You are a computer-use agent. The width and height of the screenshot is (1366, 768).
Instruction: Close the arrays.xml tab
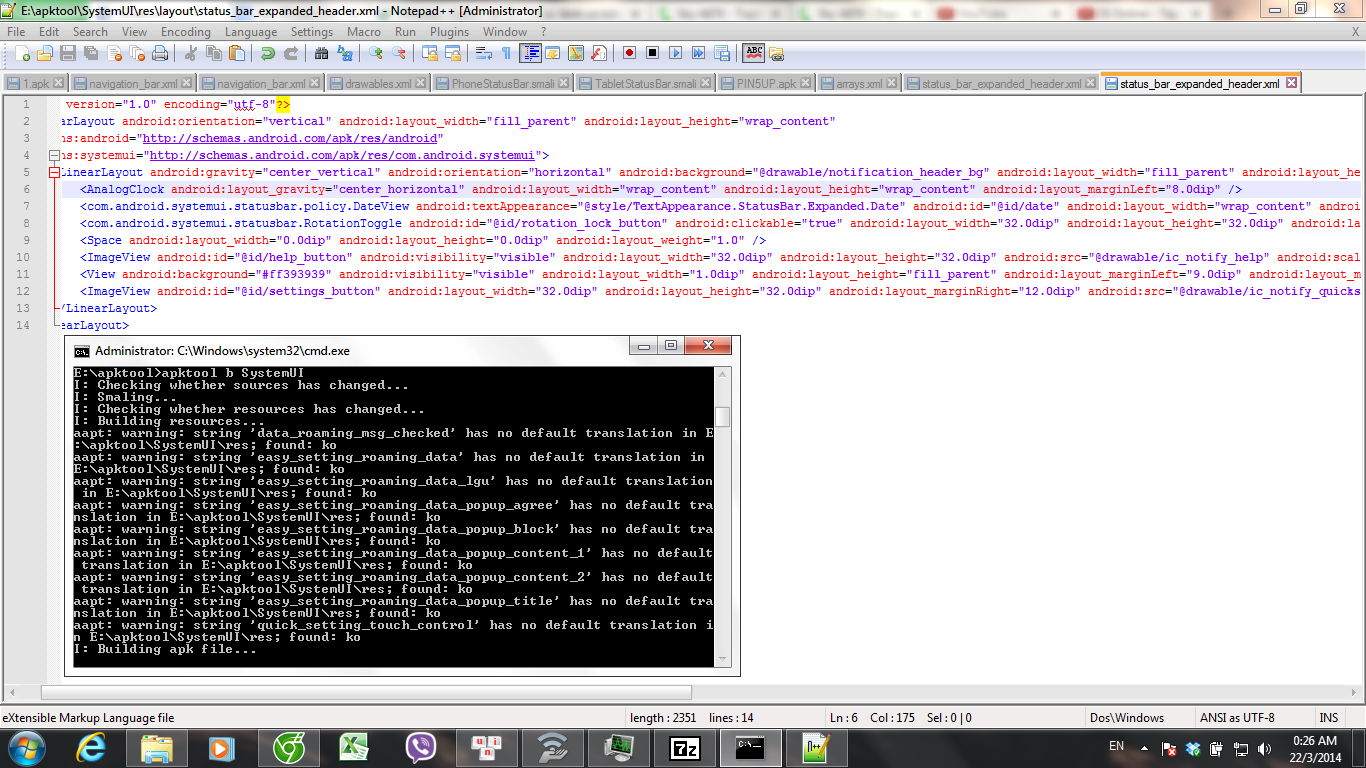[892, 84]
